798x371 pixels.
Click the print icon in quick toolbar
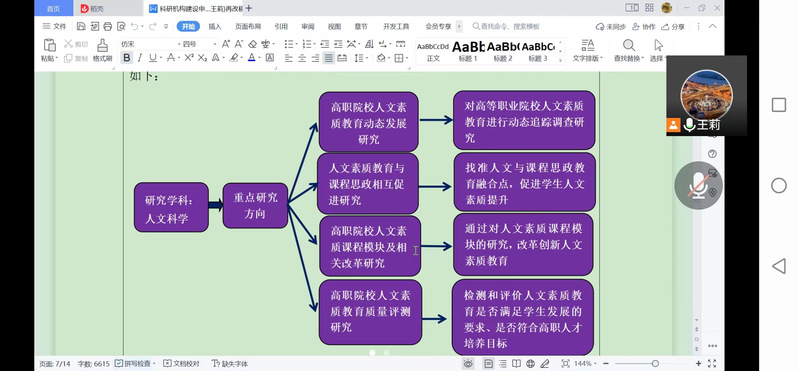[x=107, y=26]
